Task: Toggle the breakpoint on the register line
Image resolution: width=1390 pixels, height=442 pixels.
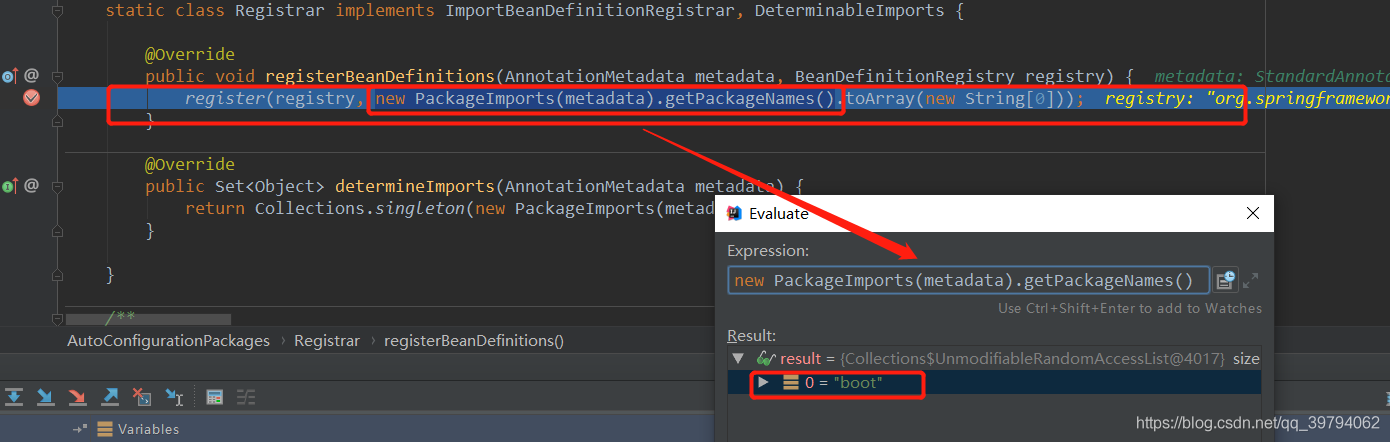Action: click(31, 98)
